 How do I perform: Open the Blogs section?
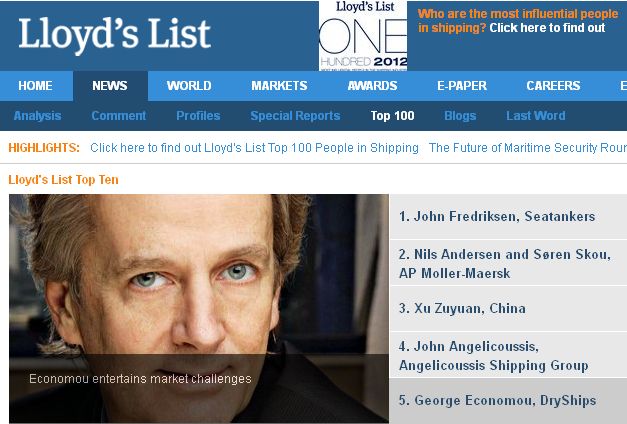[x=460, y=116]
